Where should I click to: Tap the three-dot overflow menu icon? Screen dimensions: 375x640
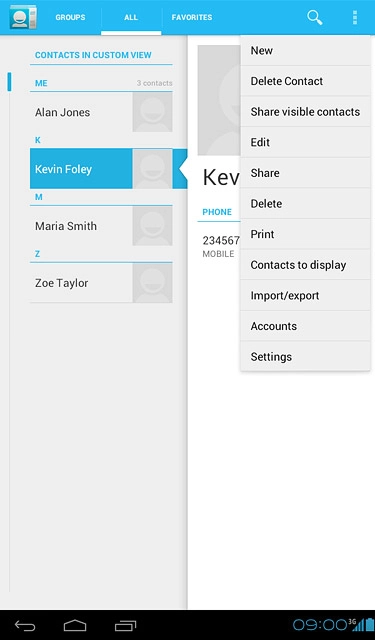point(355,17)
